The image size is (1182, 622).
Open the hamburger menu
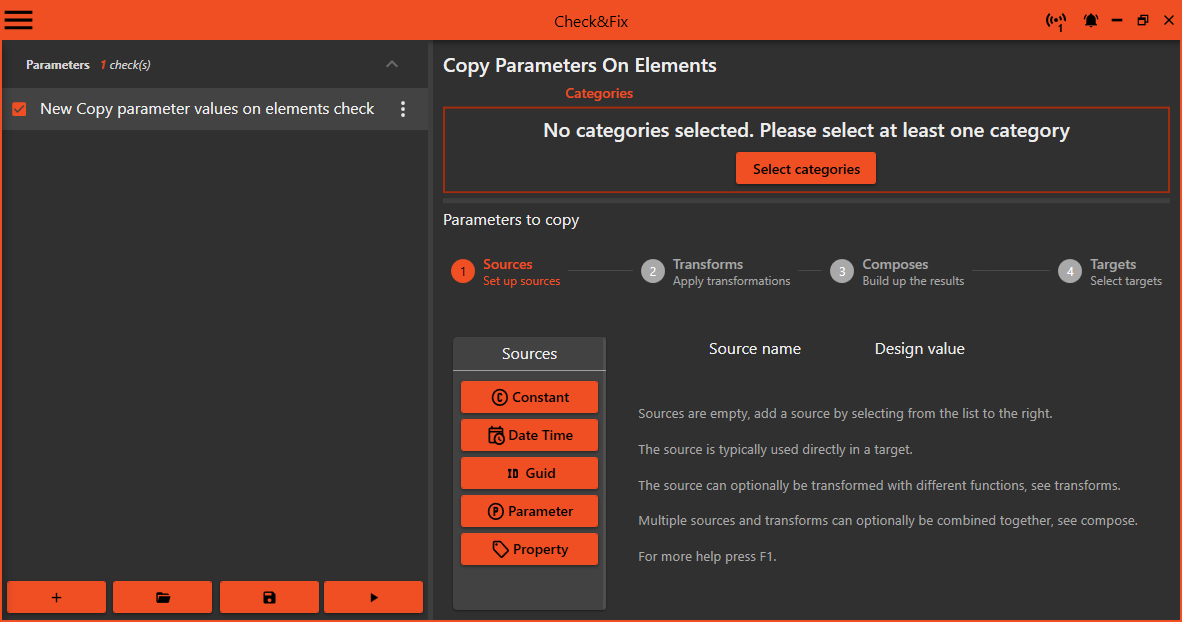coord(18,20)
